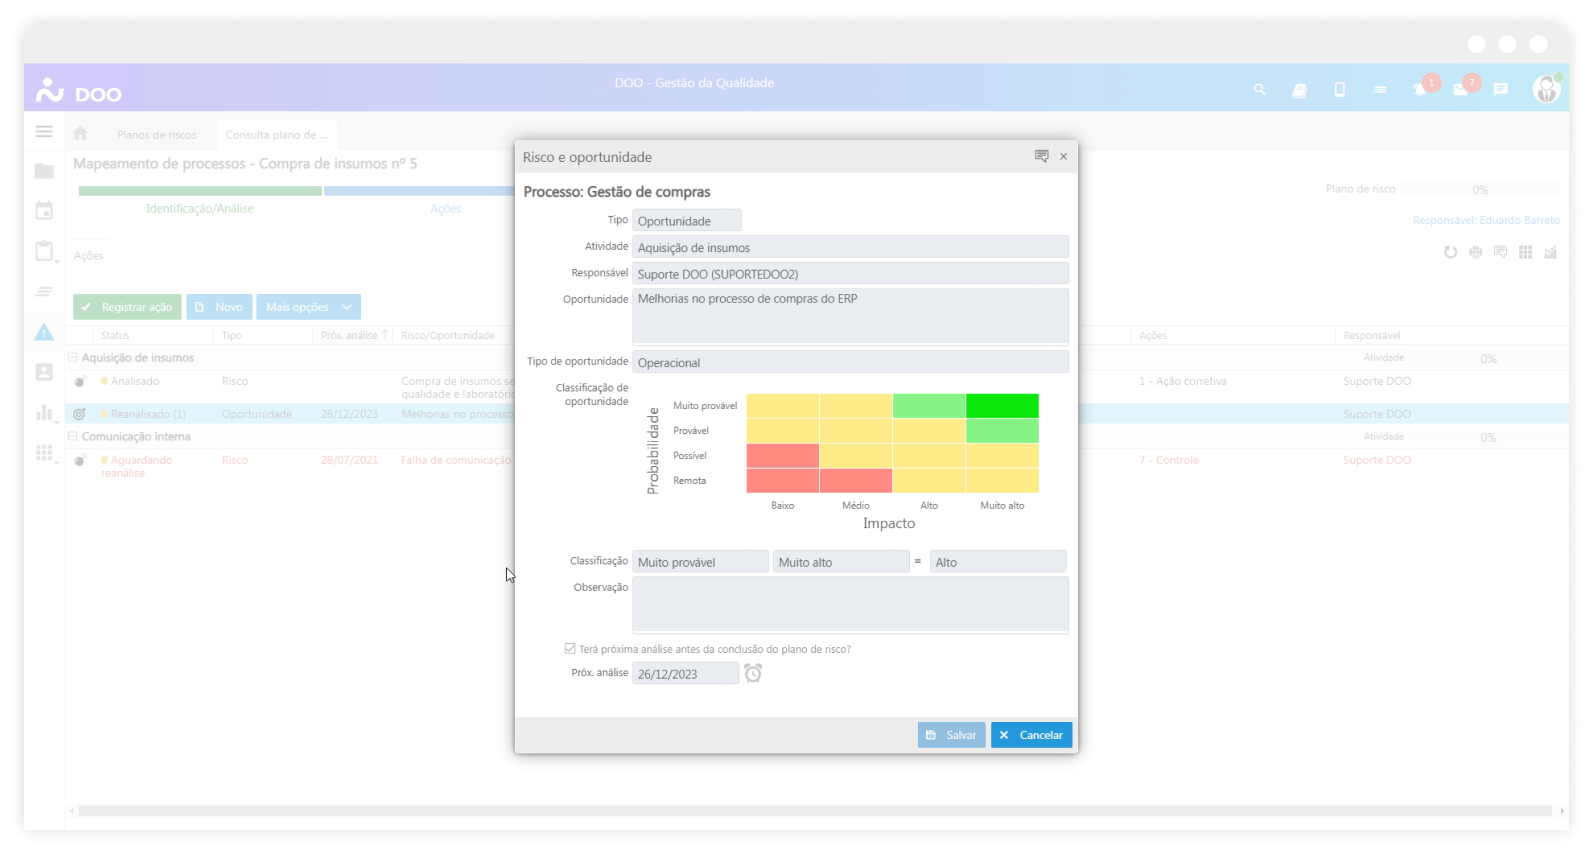Open the notifications bell with badge 1
The image size is (1593, 854).
tap(1420, 89)
